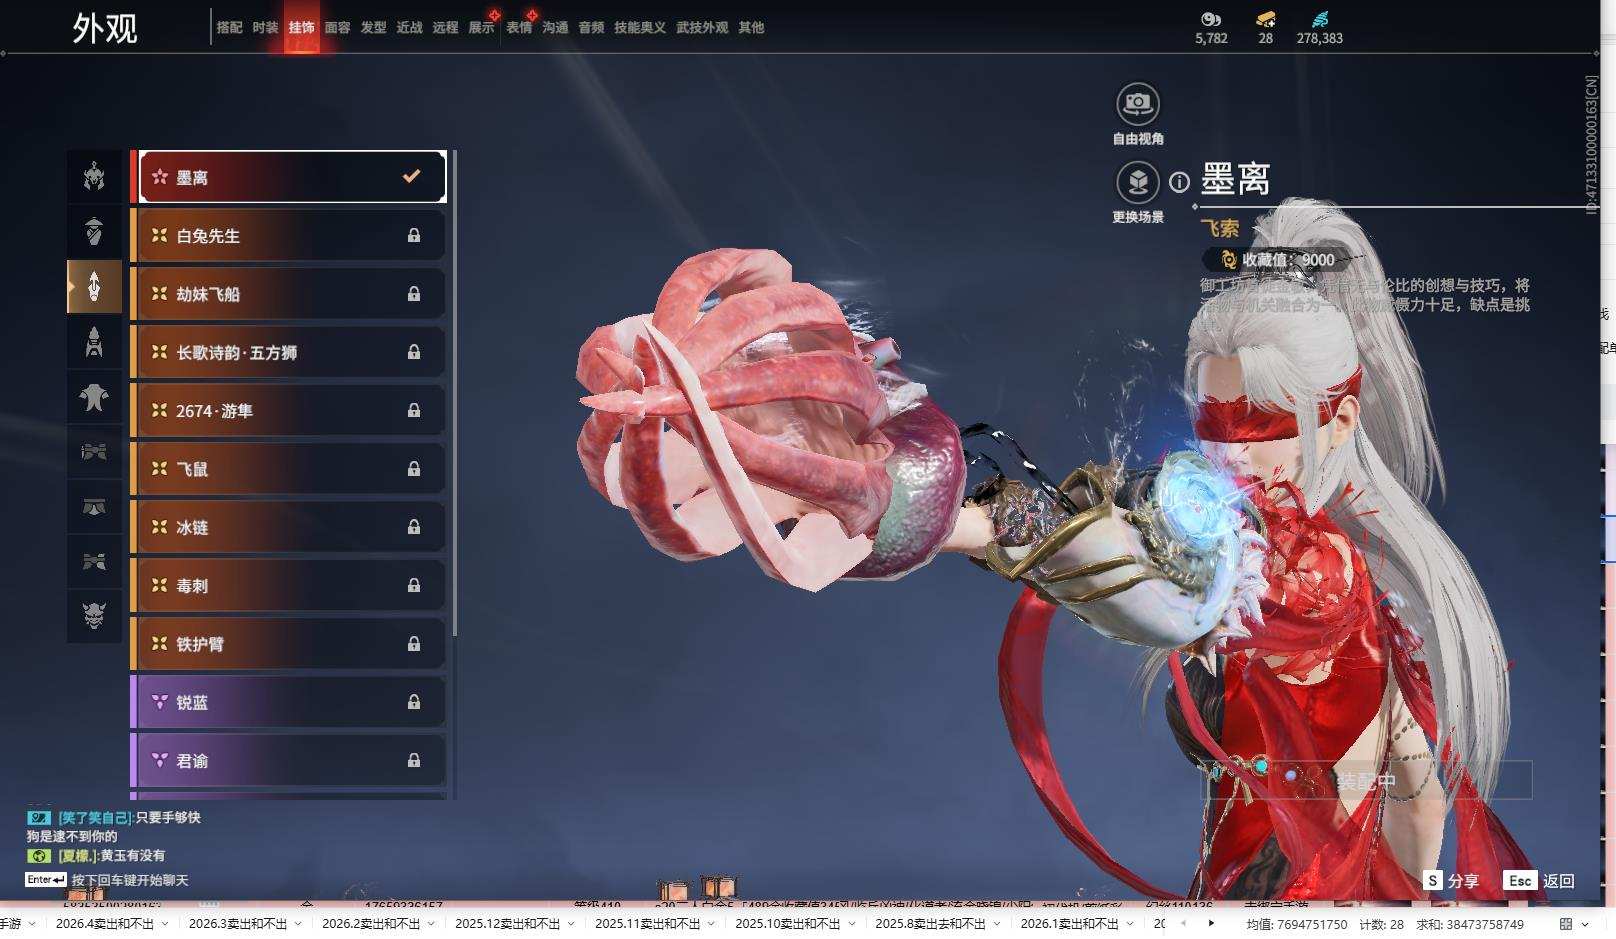The width and height of the screenshot is (1616, 939).
Task: Switch to the 沟通 tab
Action: click(x=555, y=28)
